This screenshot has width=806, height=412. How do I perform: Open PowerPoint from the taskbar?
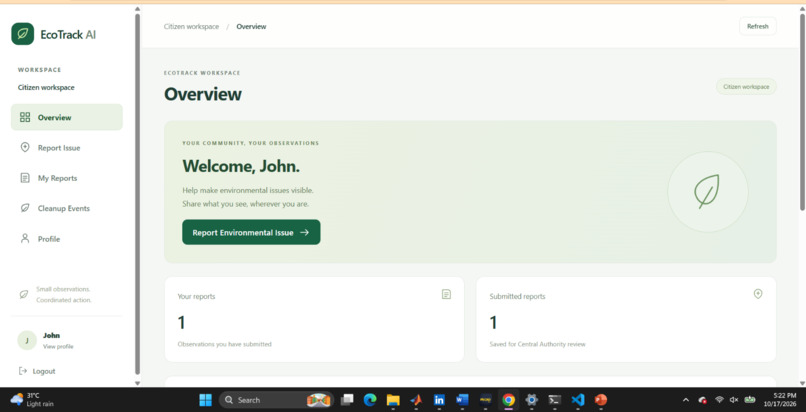pos(600,400)
